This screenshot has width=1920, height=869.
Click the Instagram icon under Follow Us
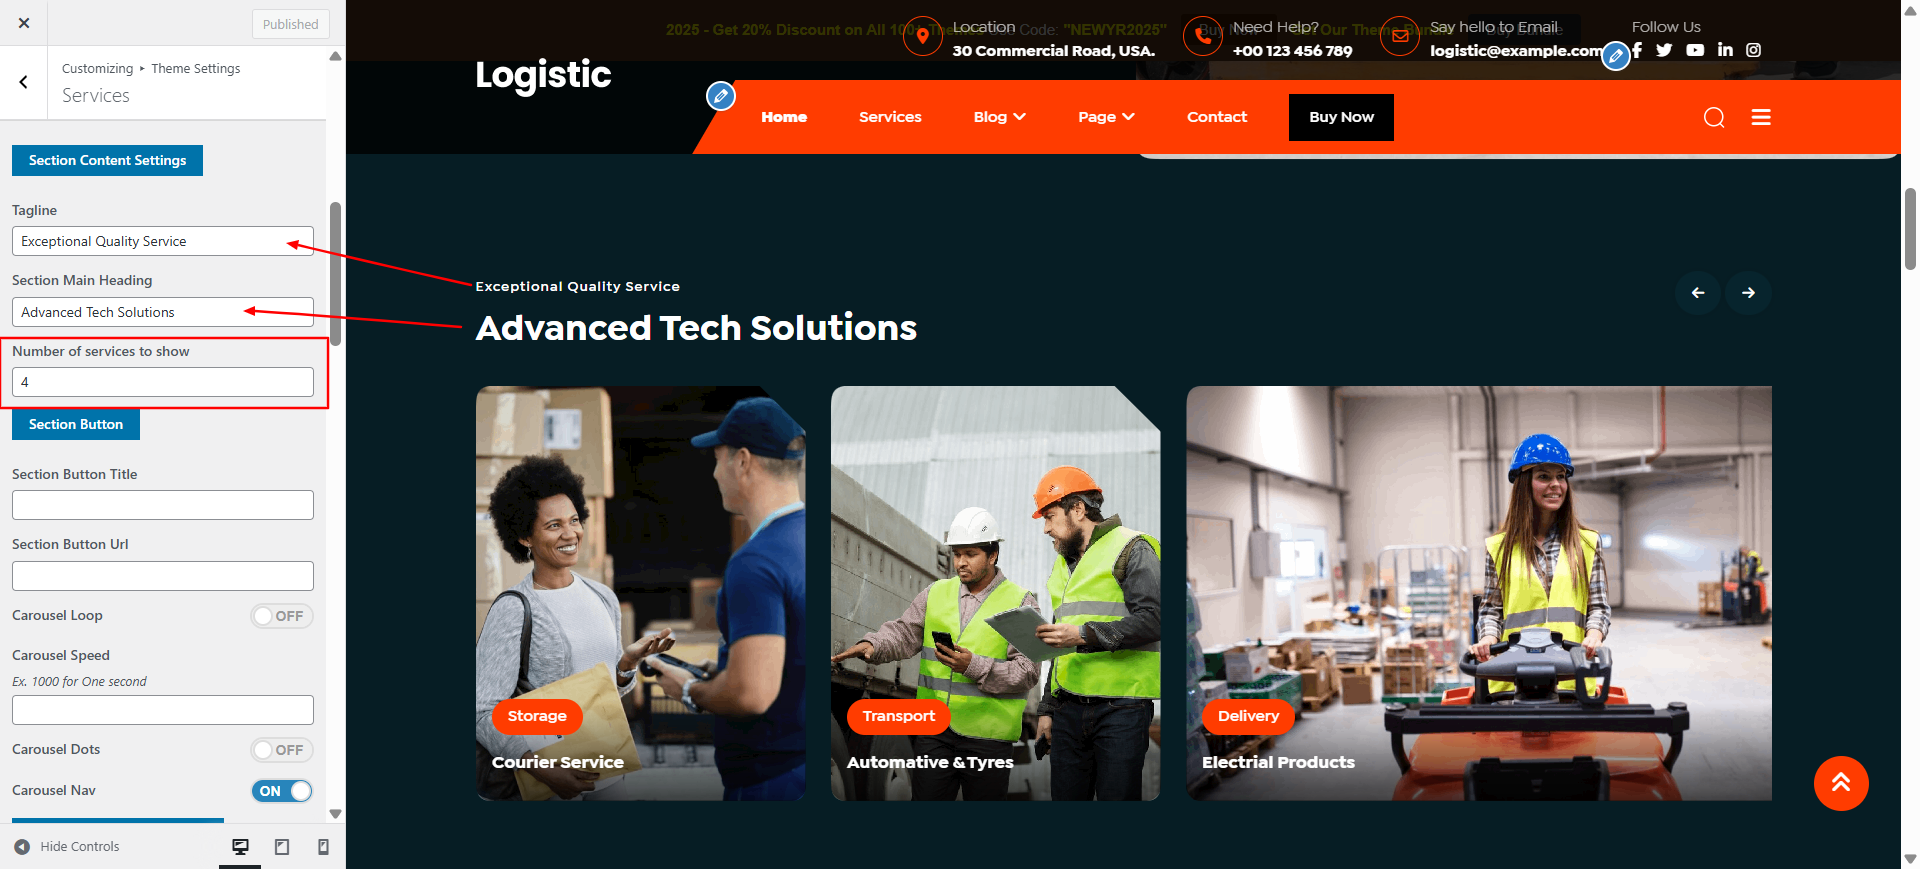click(x=1753, y=50)
